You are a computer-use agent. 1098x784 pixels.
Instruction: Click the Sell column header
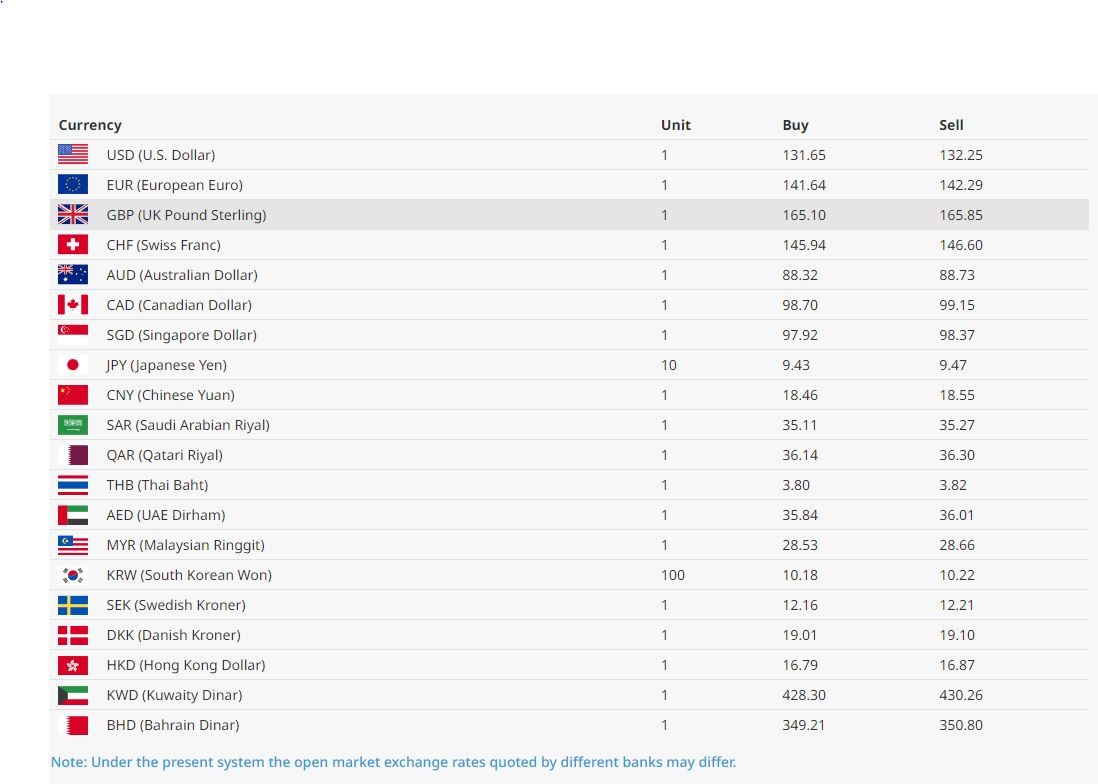pyautogui.click(x=951, y=125)
